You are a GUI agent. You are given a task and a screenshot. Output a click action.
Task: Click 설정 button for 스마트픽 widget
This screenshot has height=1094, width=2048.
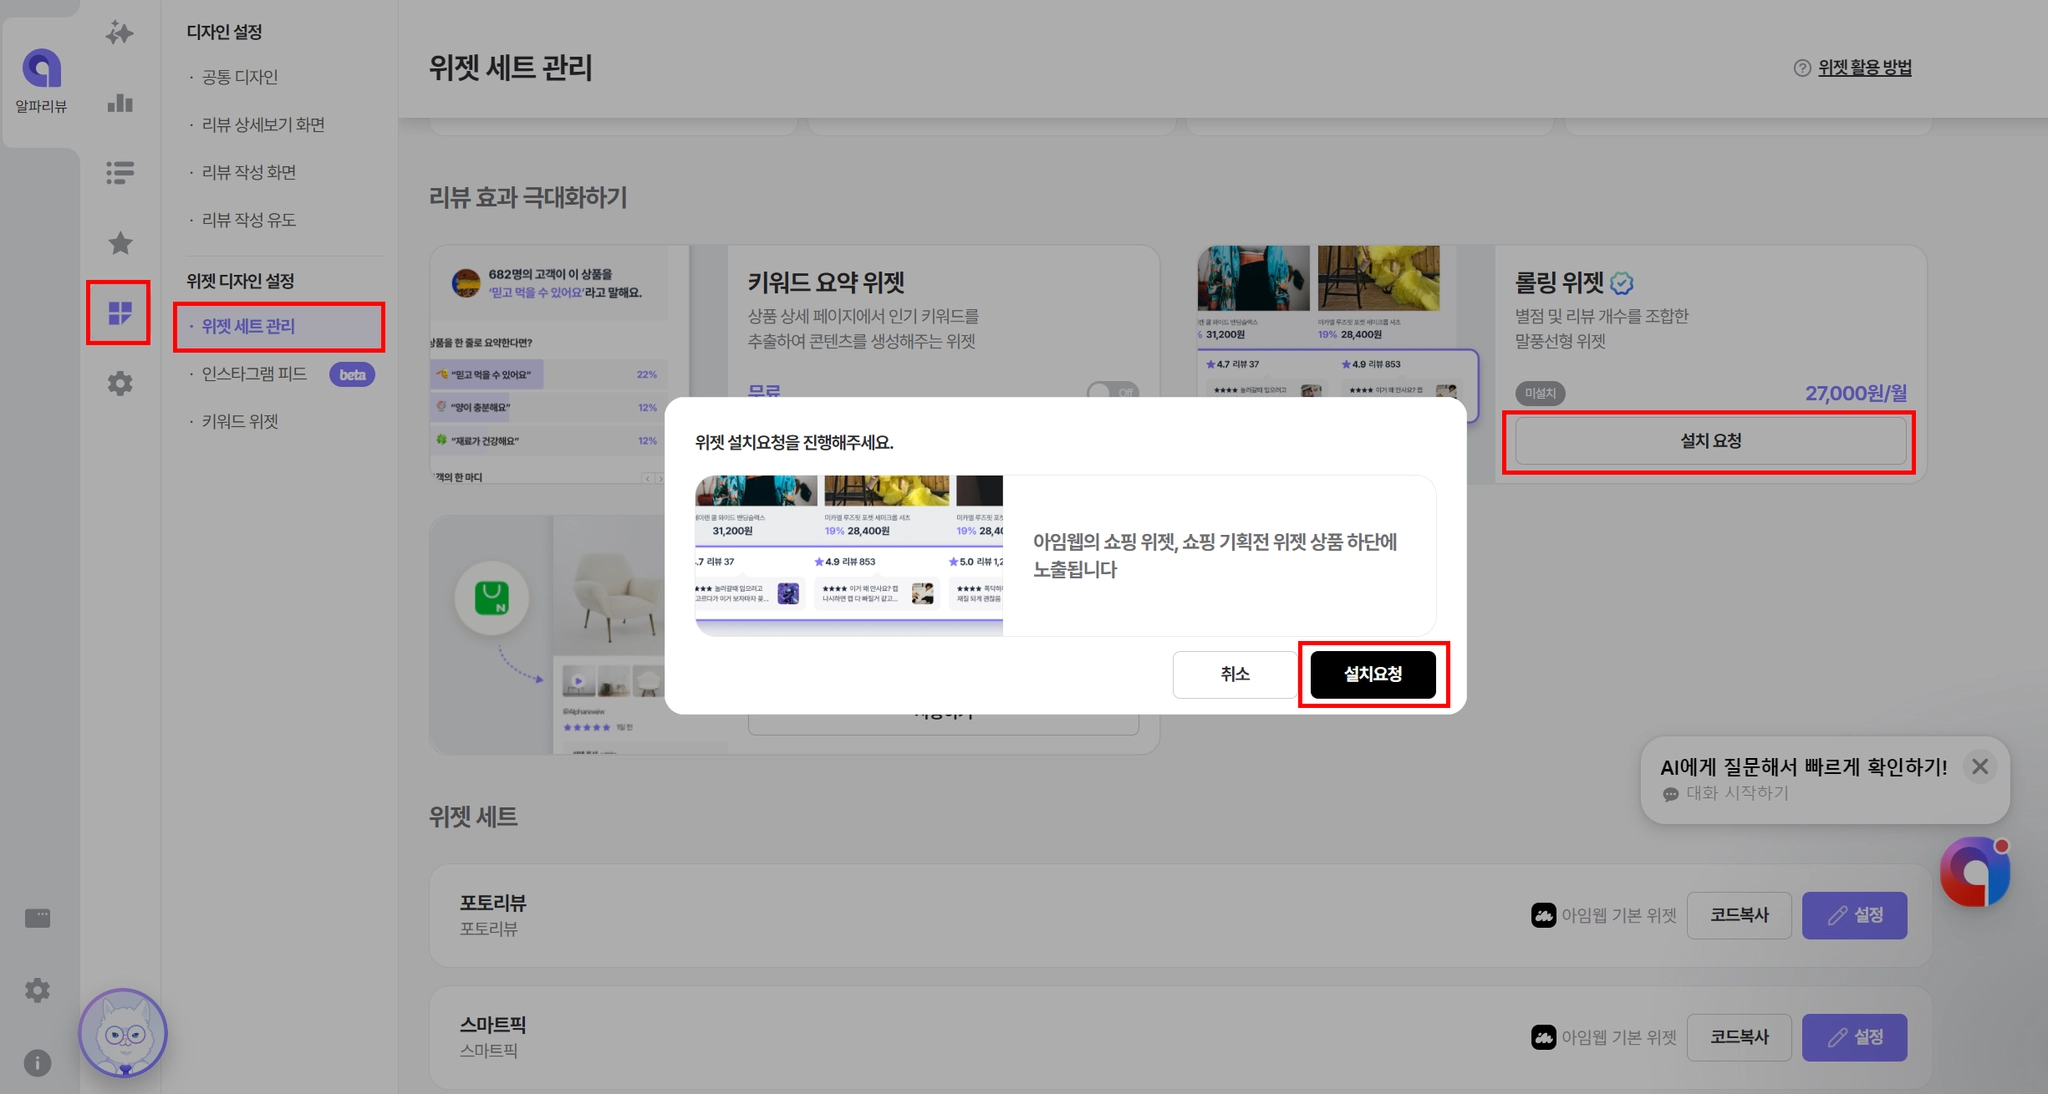click(x=1854, y=1037)
